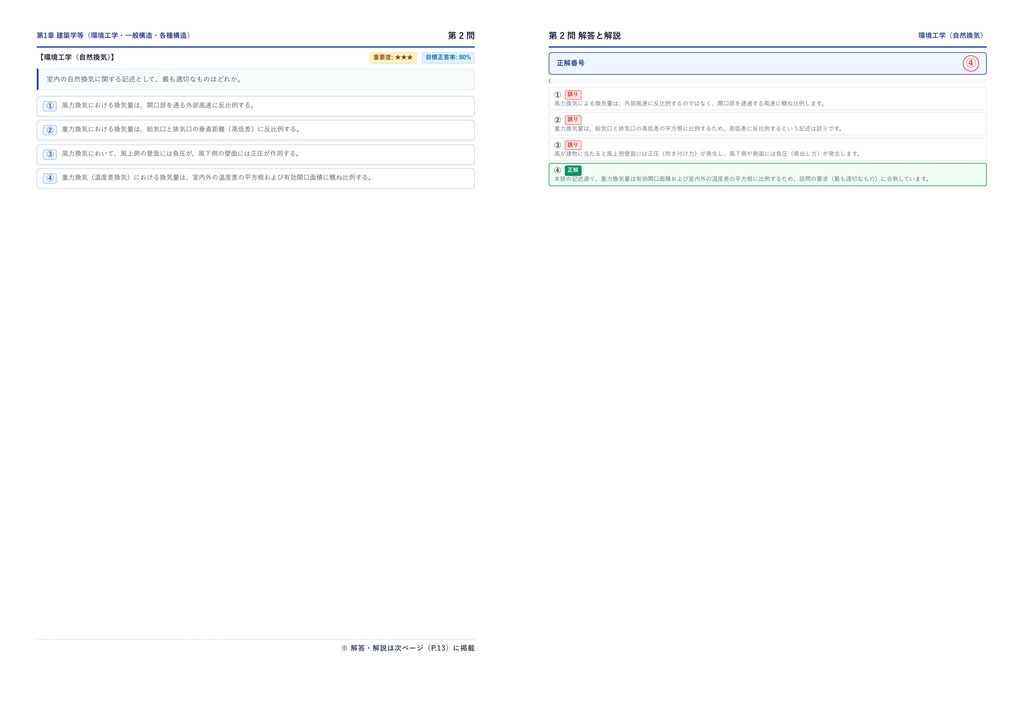Select answer choice badge ② in the question
Image resolution: width=1024 pixels, height=724 pixels.
click(50, 130)
